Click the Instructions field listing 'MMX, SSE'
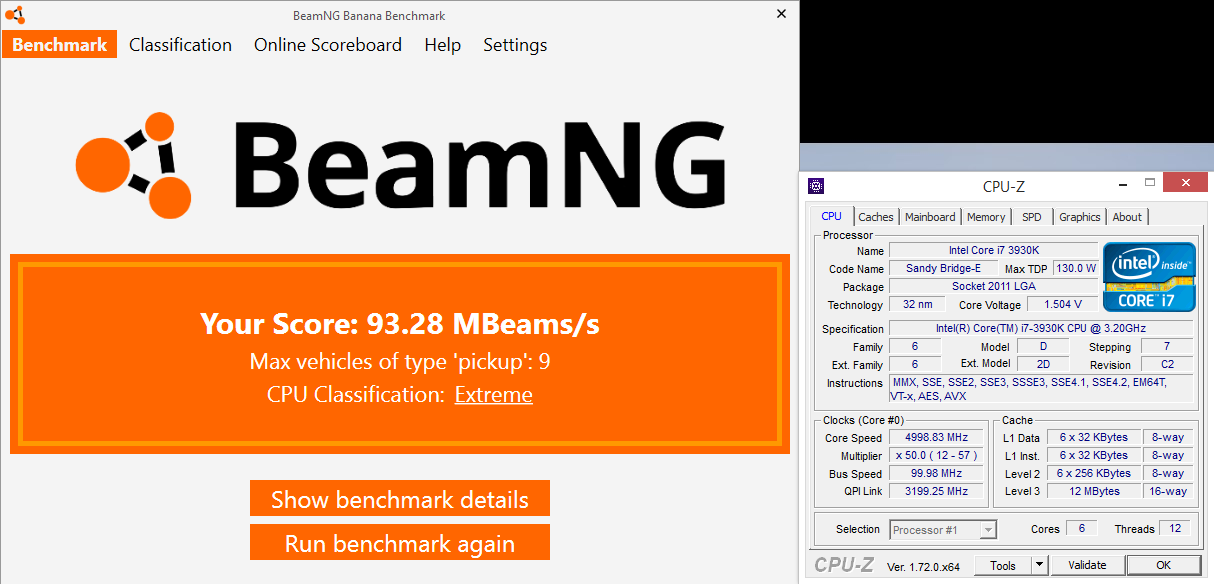The width and height of the screenshot is (1214, 584). 1041,388
